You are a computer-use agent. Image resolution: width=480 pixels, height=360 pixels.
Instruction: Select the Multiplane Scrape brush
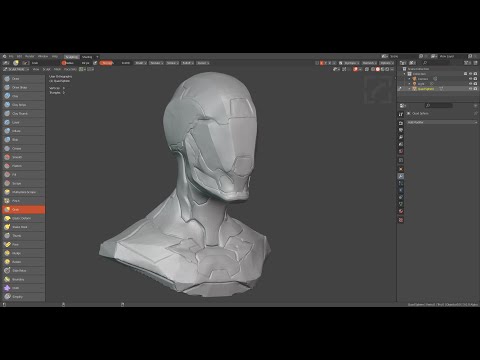23,192
